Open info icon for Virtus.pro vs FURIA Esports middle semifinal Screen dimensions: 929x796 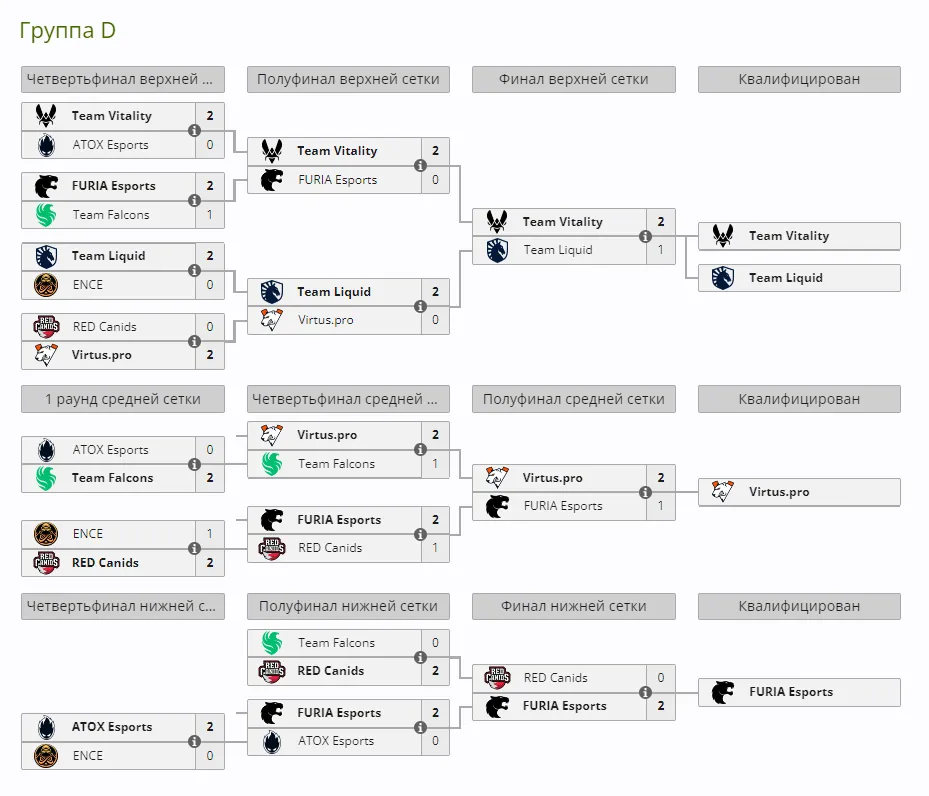[x=645, y=492]
